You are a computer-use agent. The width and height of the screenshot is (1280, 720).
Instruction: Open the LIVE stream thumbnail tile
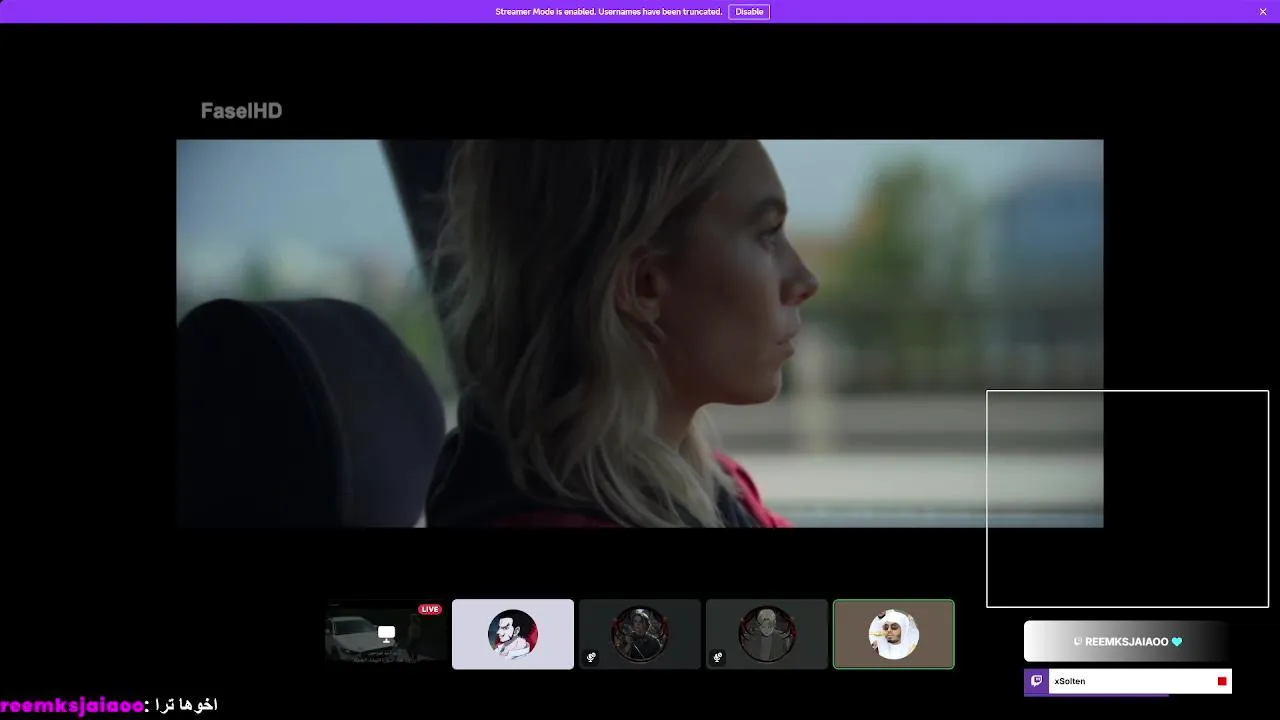[x=386, y=634]
